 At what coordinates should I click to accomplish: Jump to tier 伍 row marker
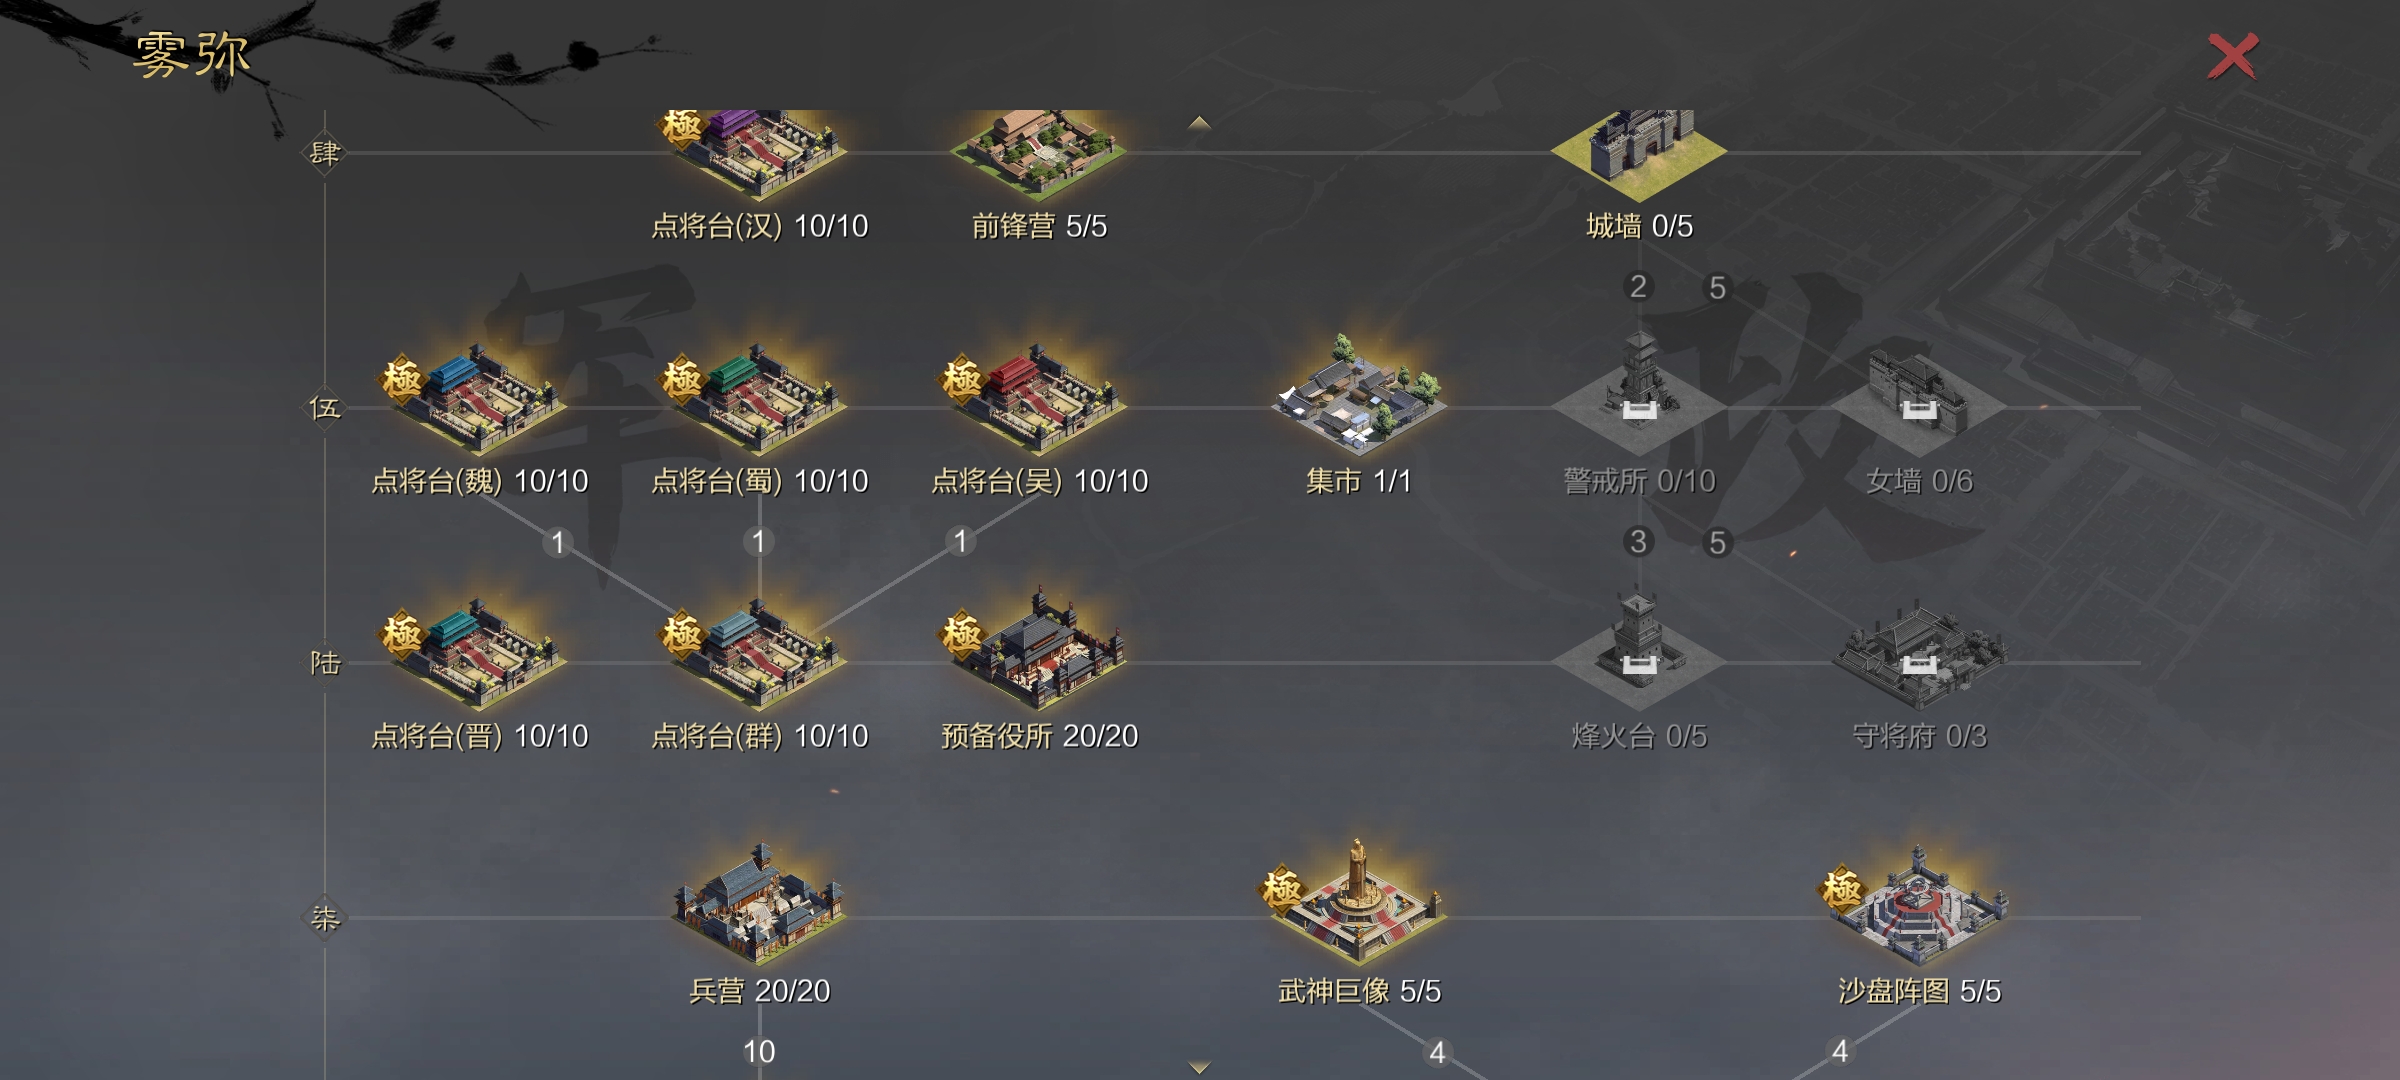coord(325,408)
